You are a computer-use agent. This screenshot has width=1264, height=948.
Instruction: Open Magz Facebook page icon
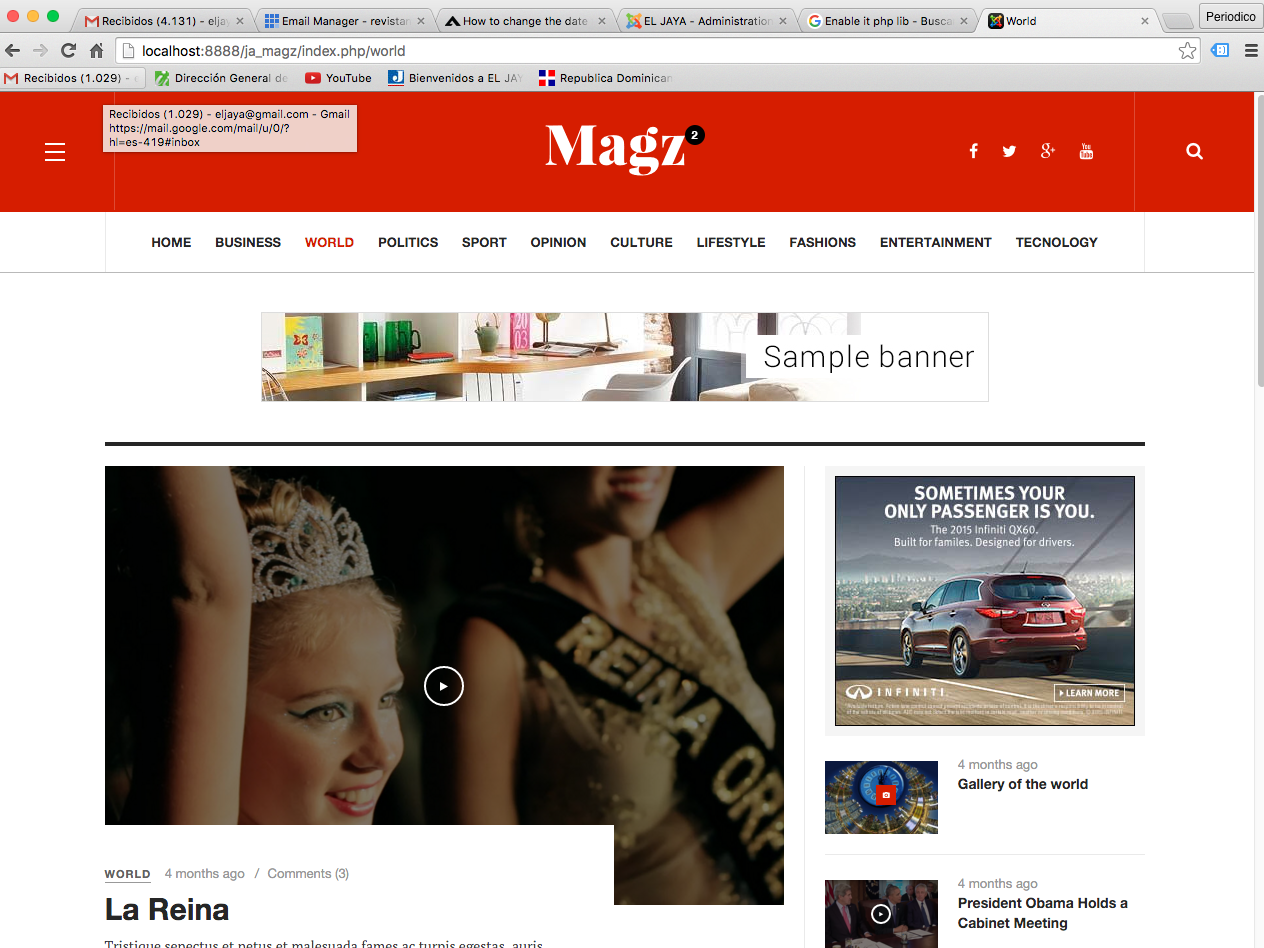coord(973,151)
